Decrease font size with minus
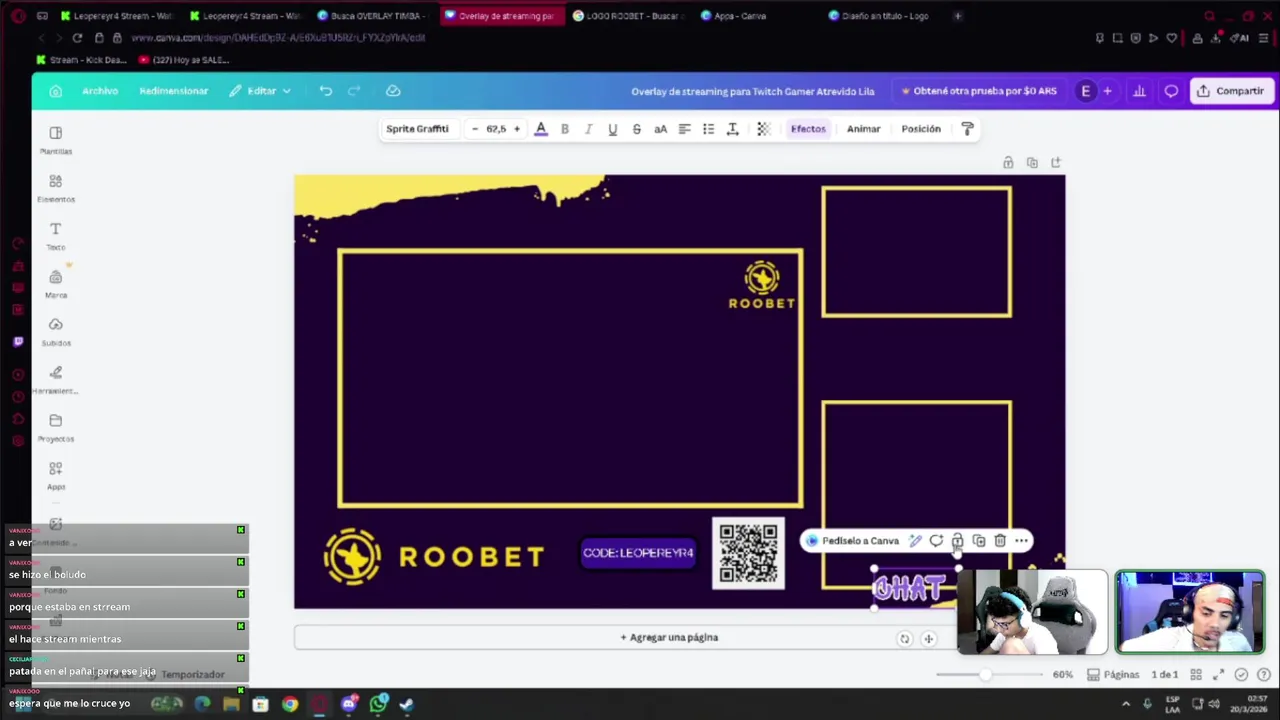This screenshot has height=720, width=1280. point(475,129)
